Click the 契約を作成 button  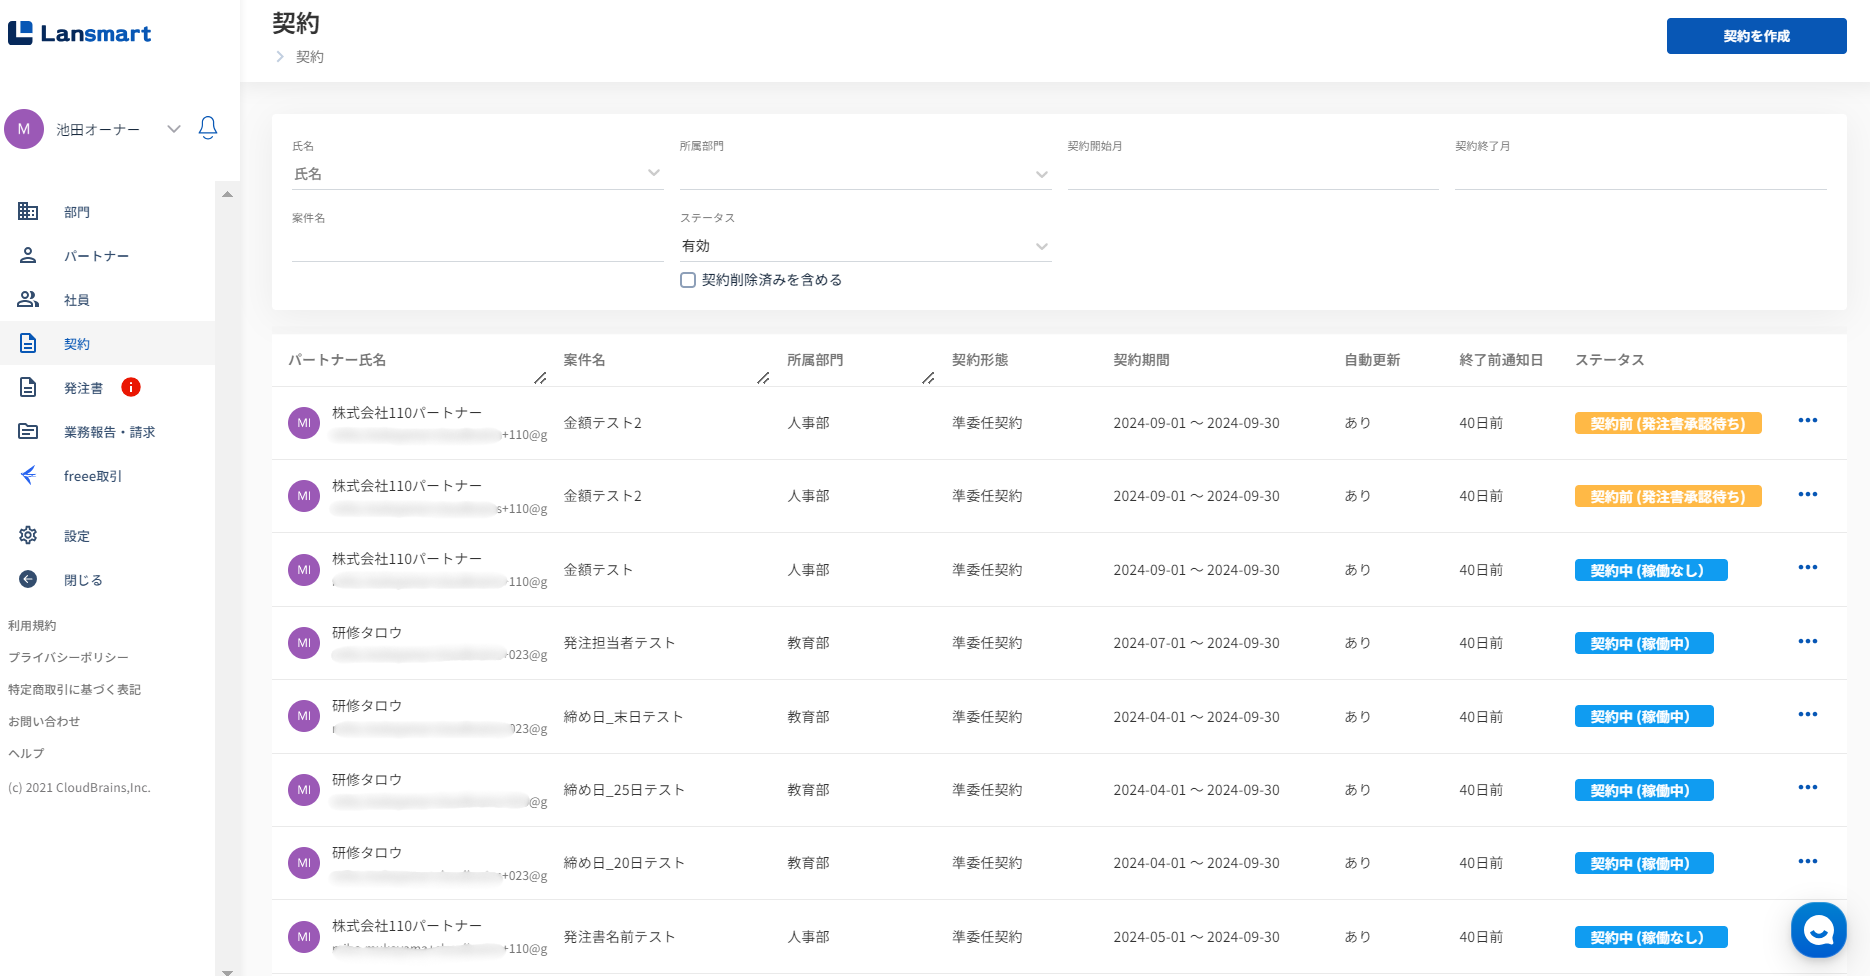[x=1756, y=36]
